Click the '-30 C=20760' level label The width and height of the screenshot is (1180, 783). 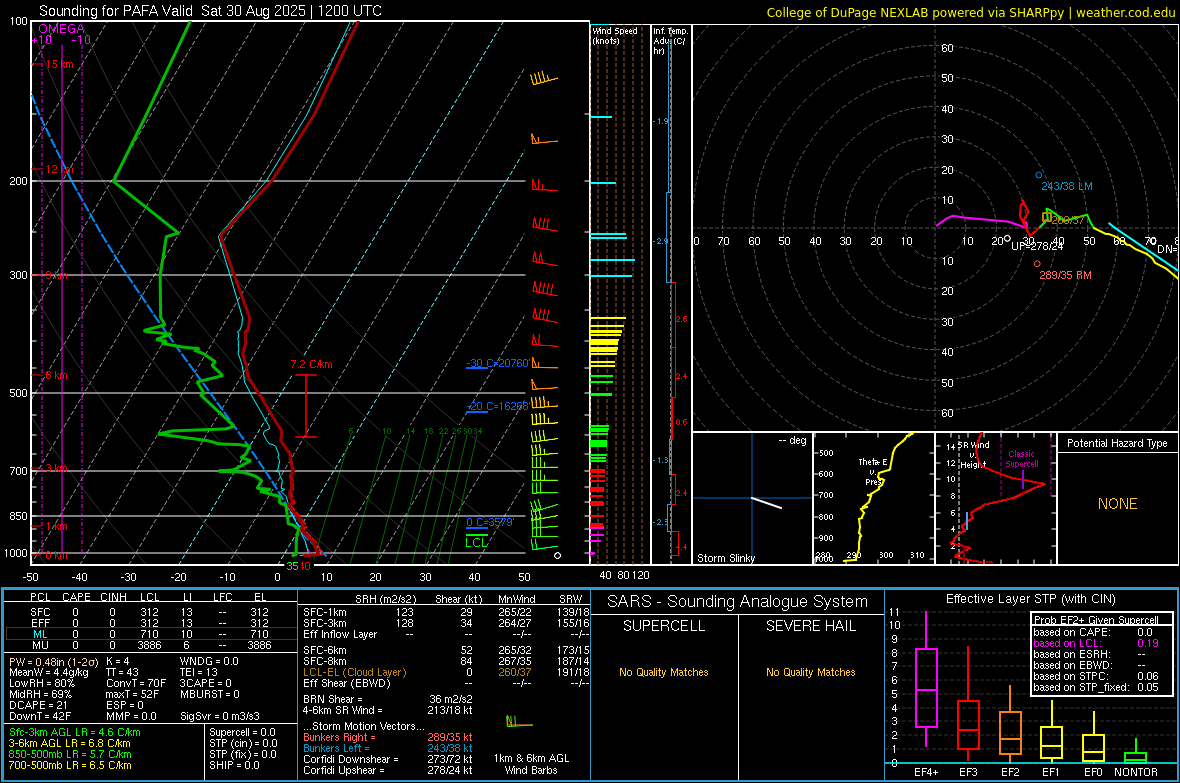click(x=498, y=364)
